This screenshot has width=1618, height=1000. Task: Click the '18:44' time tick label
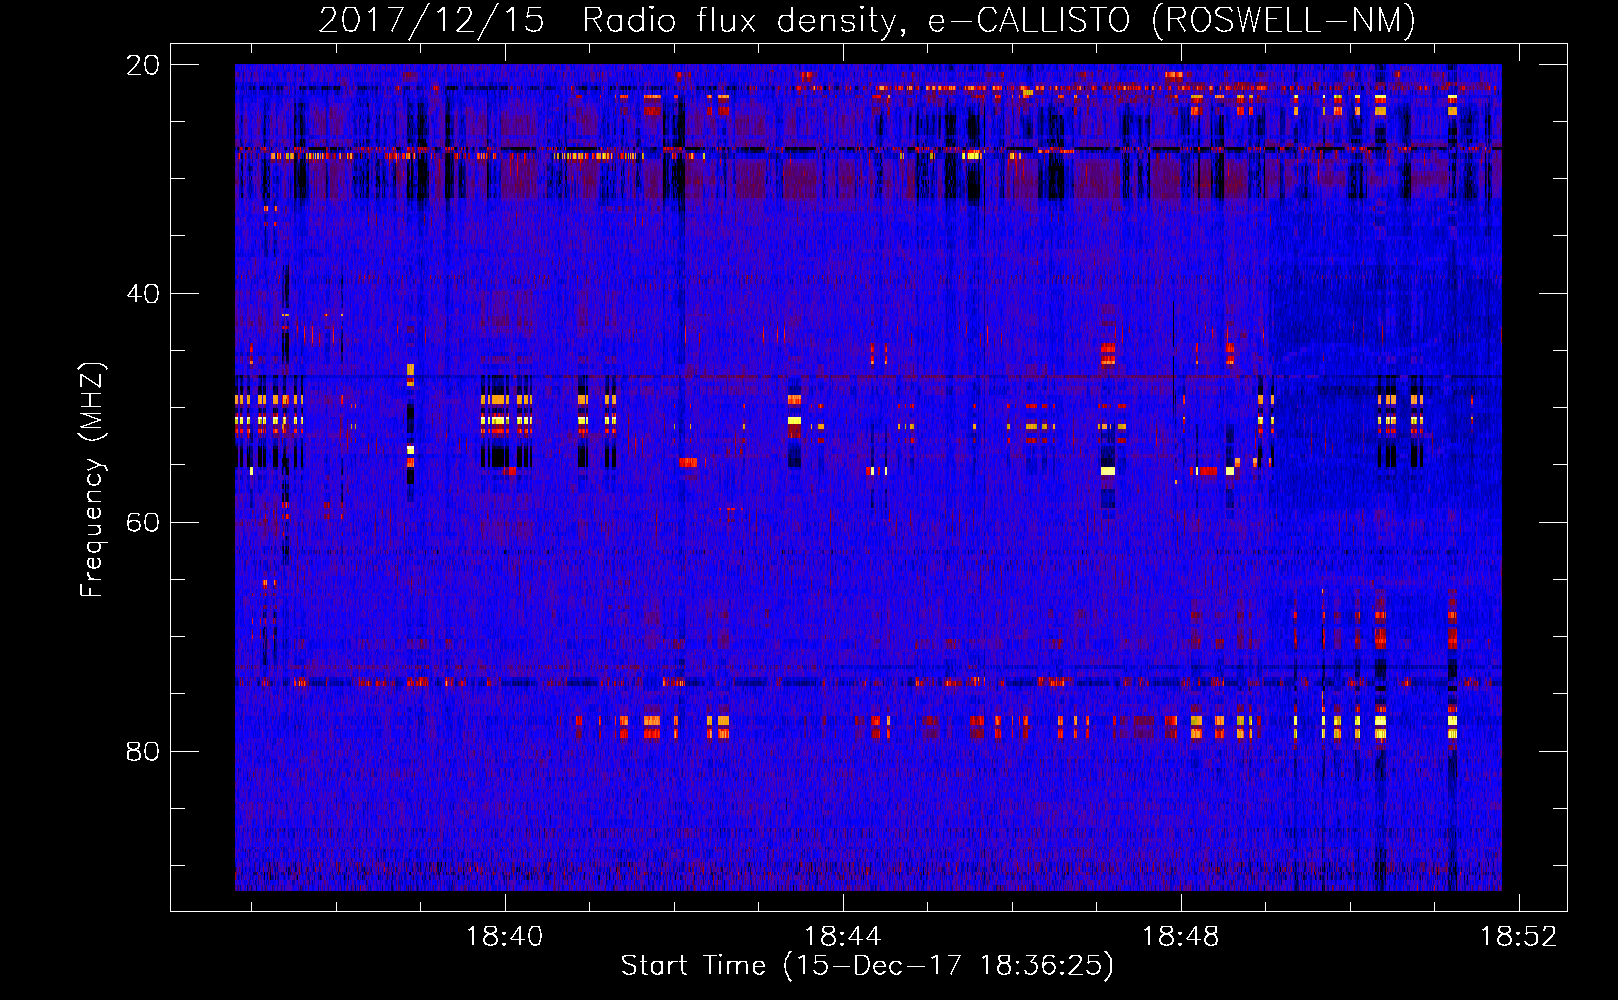point(843,937)
